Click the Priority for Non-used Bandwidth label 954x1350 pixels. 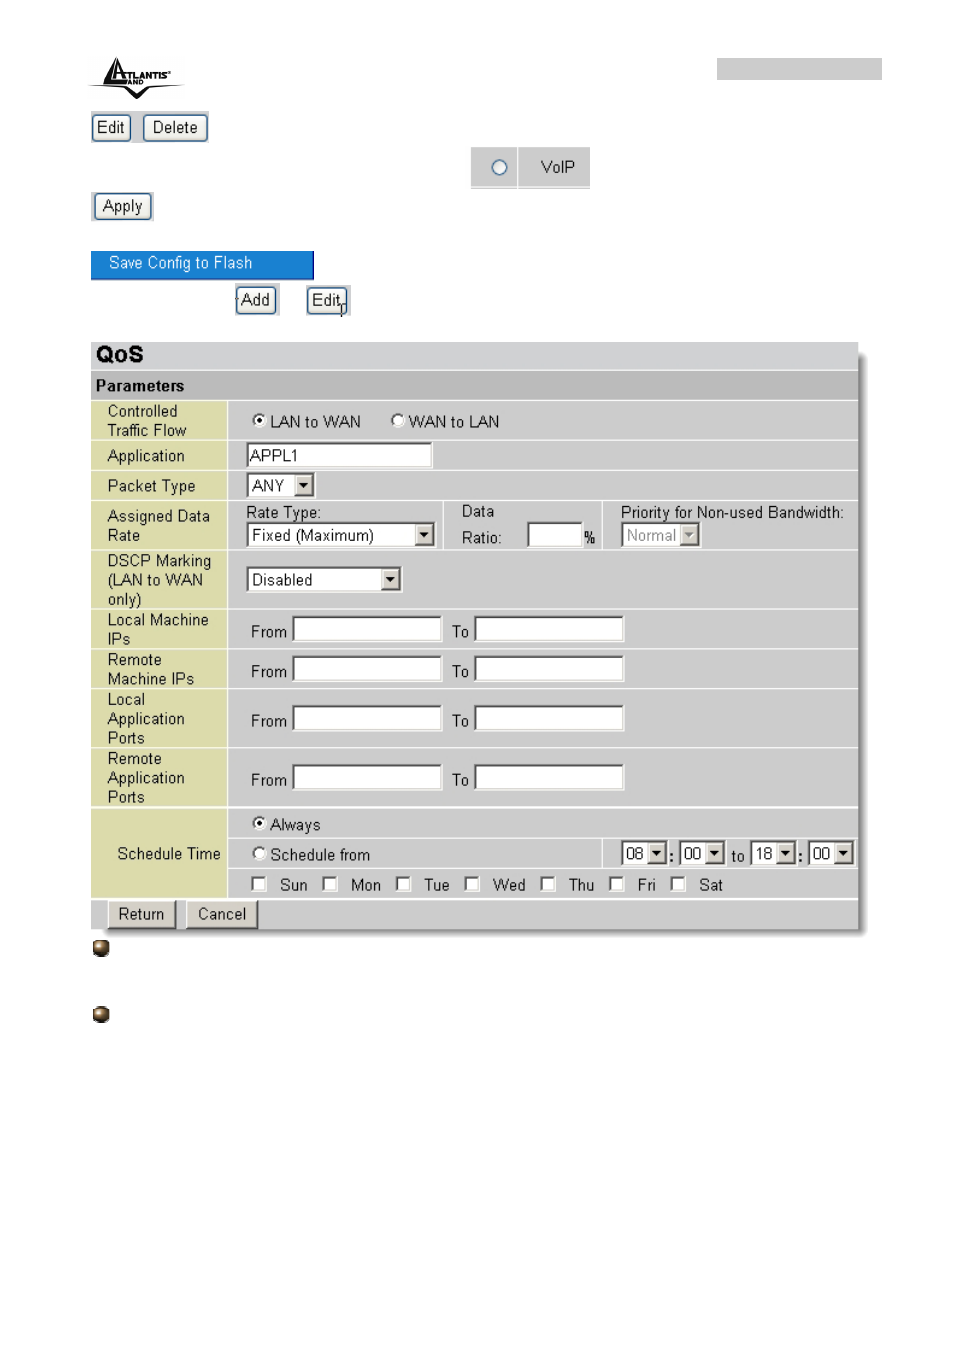(732, 512)
